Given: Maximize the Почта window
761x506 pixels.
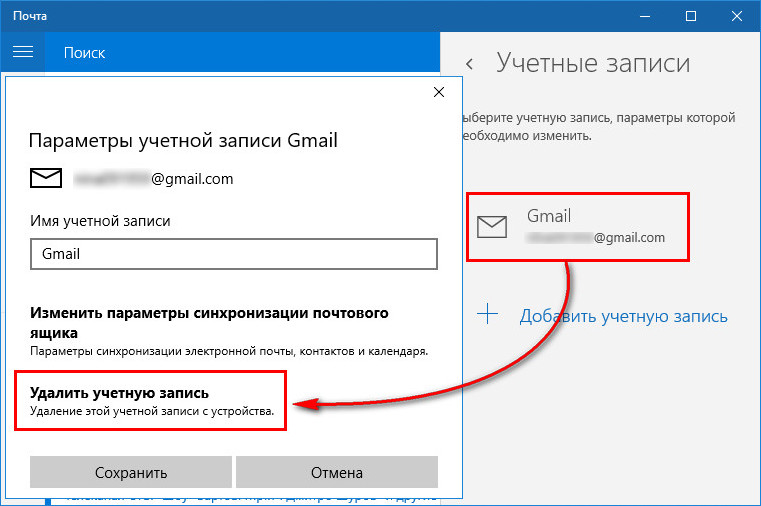Looking at the screenshot, I should 691,16.
